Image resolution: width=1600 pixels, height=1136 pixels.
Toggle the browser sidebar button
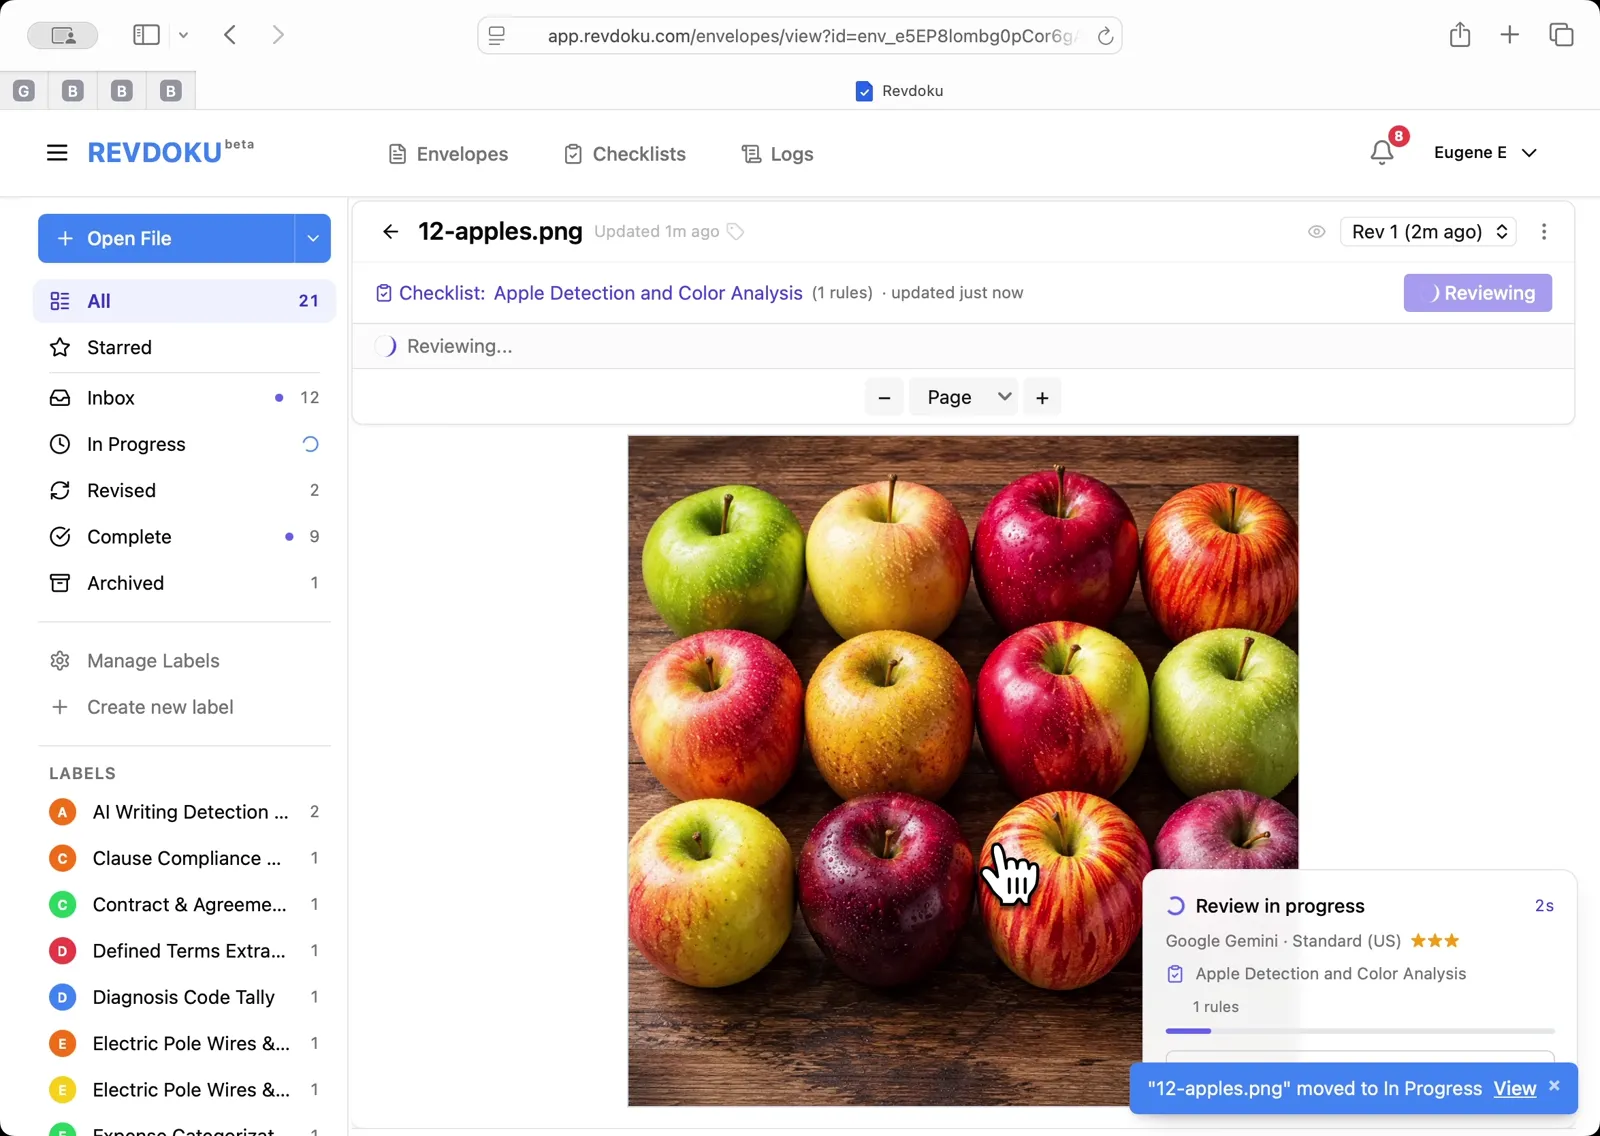coord(146,35)
